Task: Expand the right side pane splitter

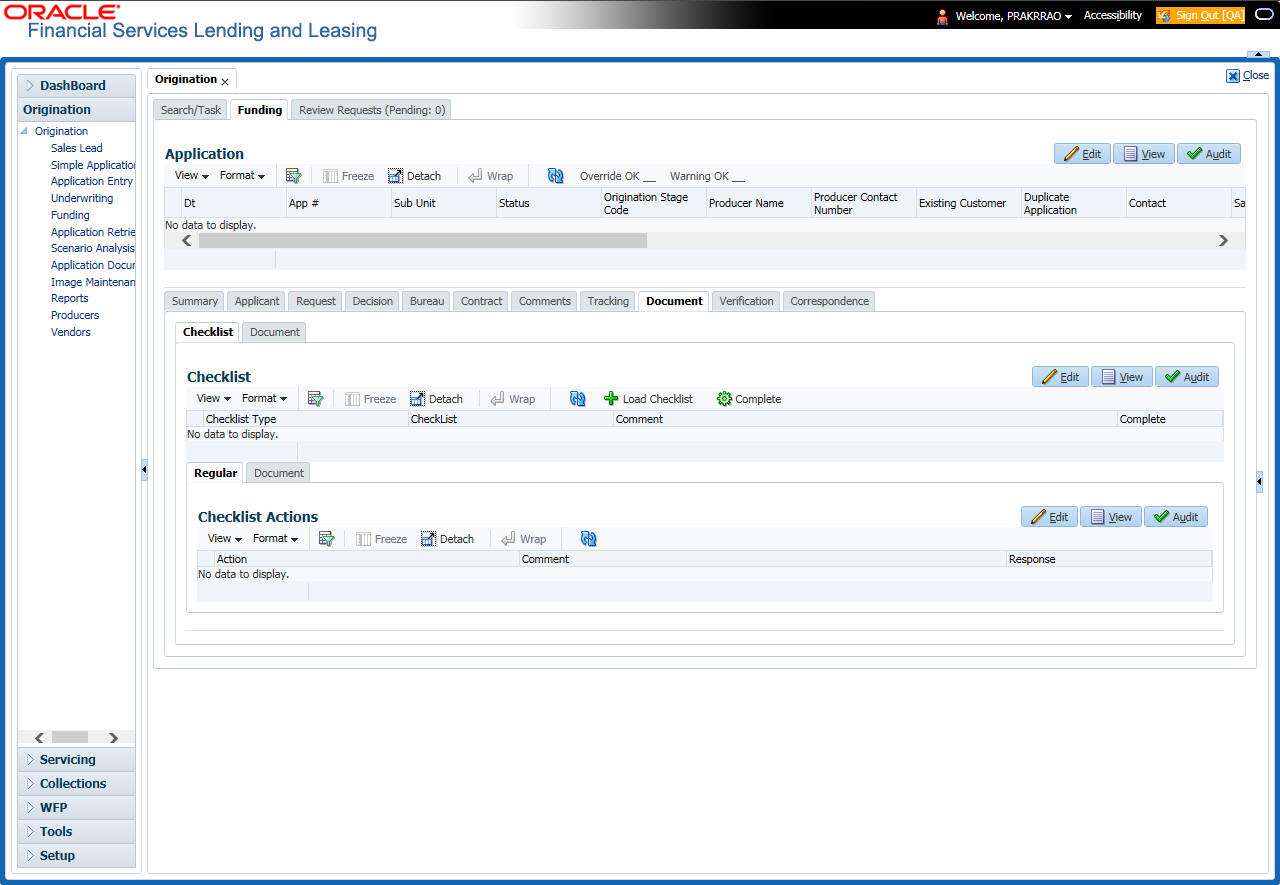Action: click(1259, 482)
